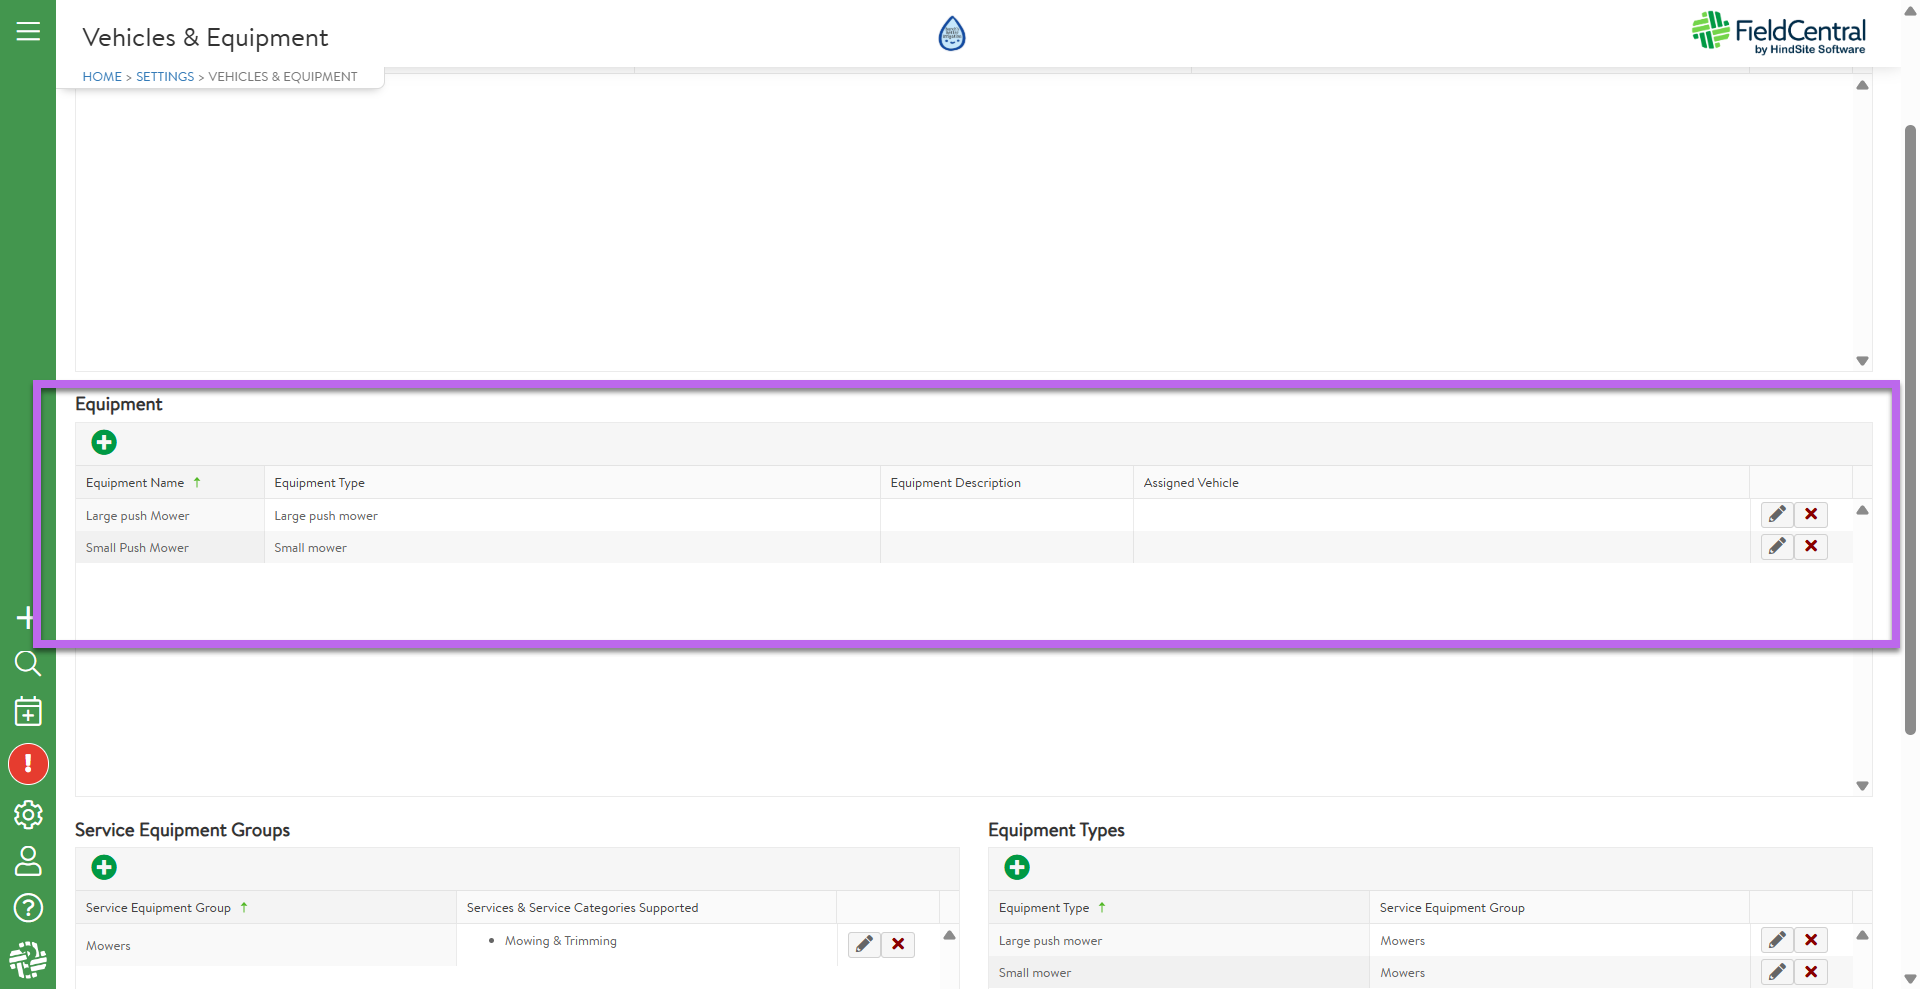Edit the Large push Mower equipment row

click(x=1776, y=514)
